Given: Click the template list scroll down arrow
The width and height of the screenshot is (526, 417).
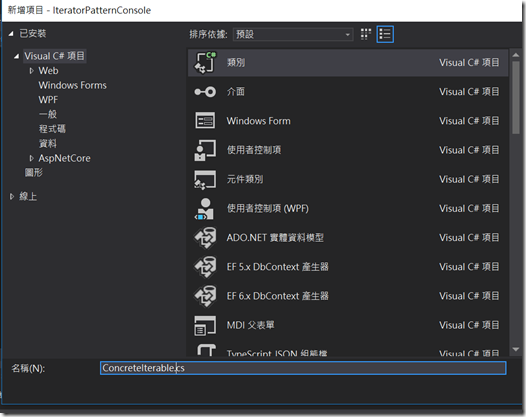Looking at the screenshot, I should 516,349.
